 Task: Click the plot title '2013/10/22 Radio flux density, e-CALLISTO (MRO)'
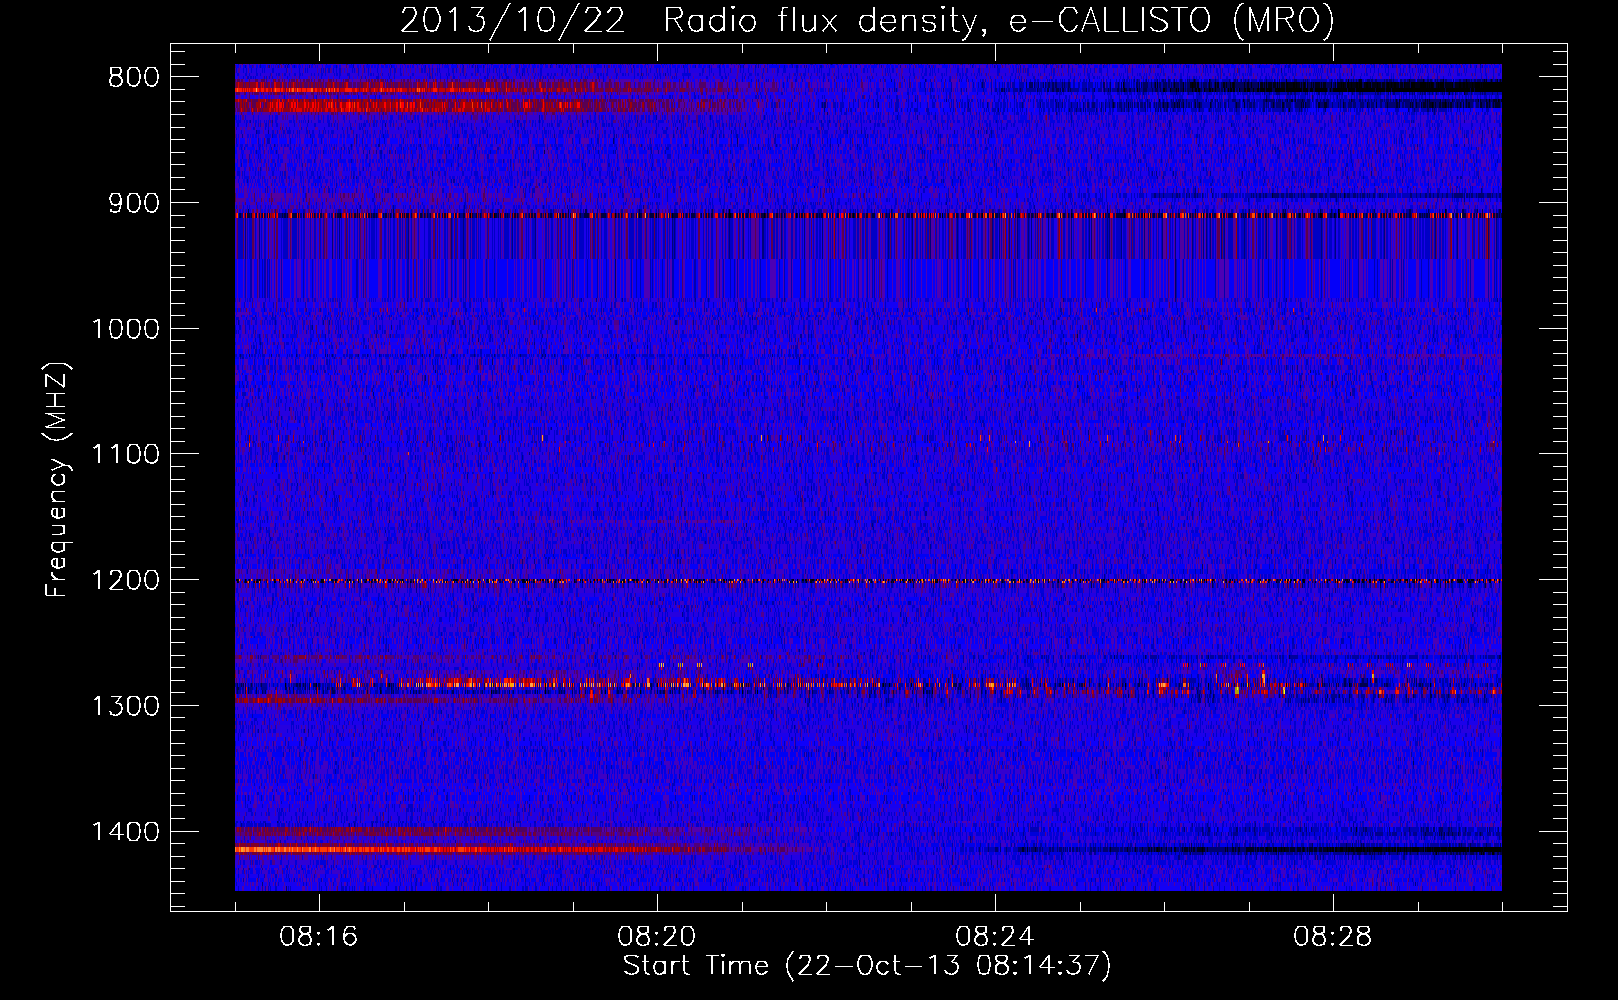coord(867,21)
